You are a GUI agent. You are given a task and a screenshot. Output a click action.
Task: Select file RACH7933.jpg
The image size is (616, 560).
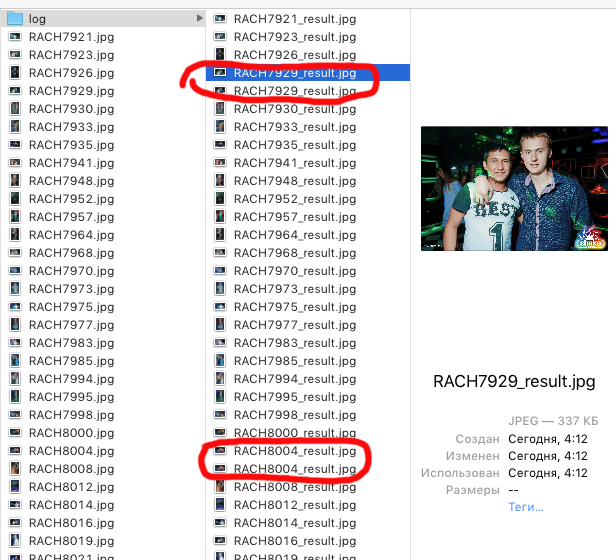point(72,127)
